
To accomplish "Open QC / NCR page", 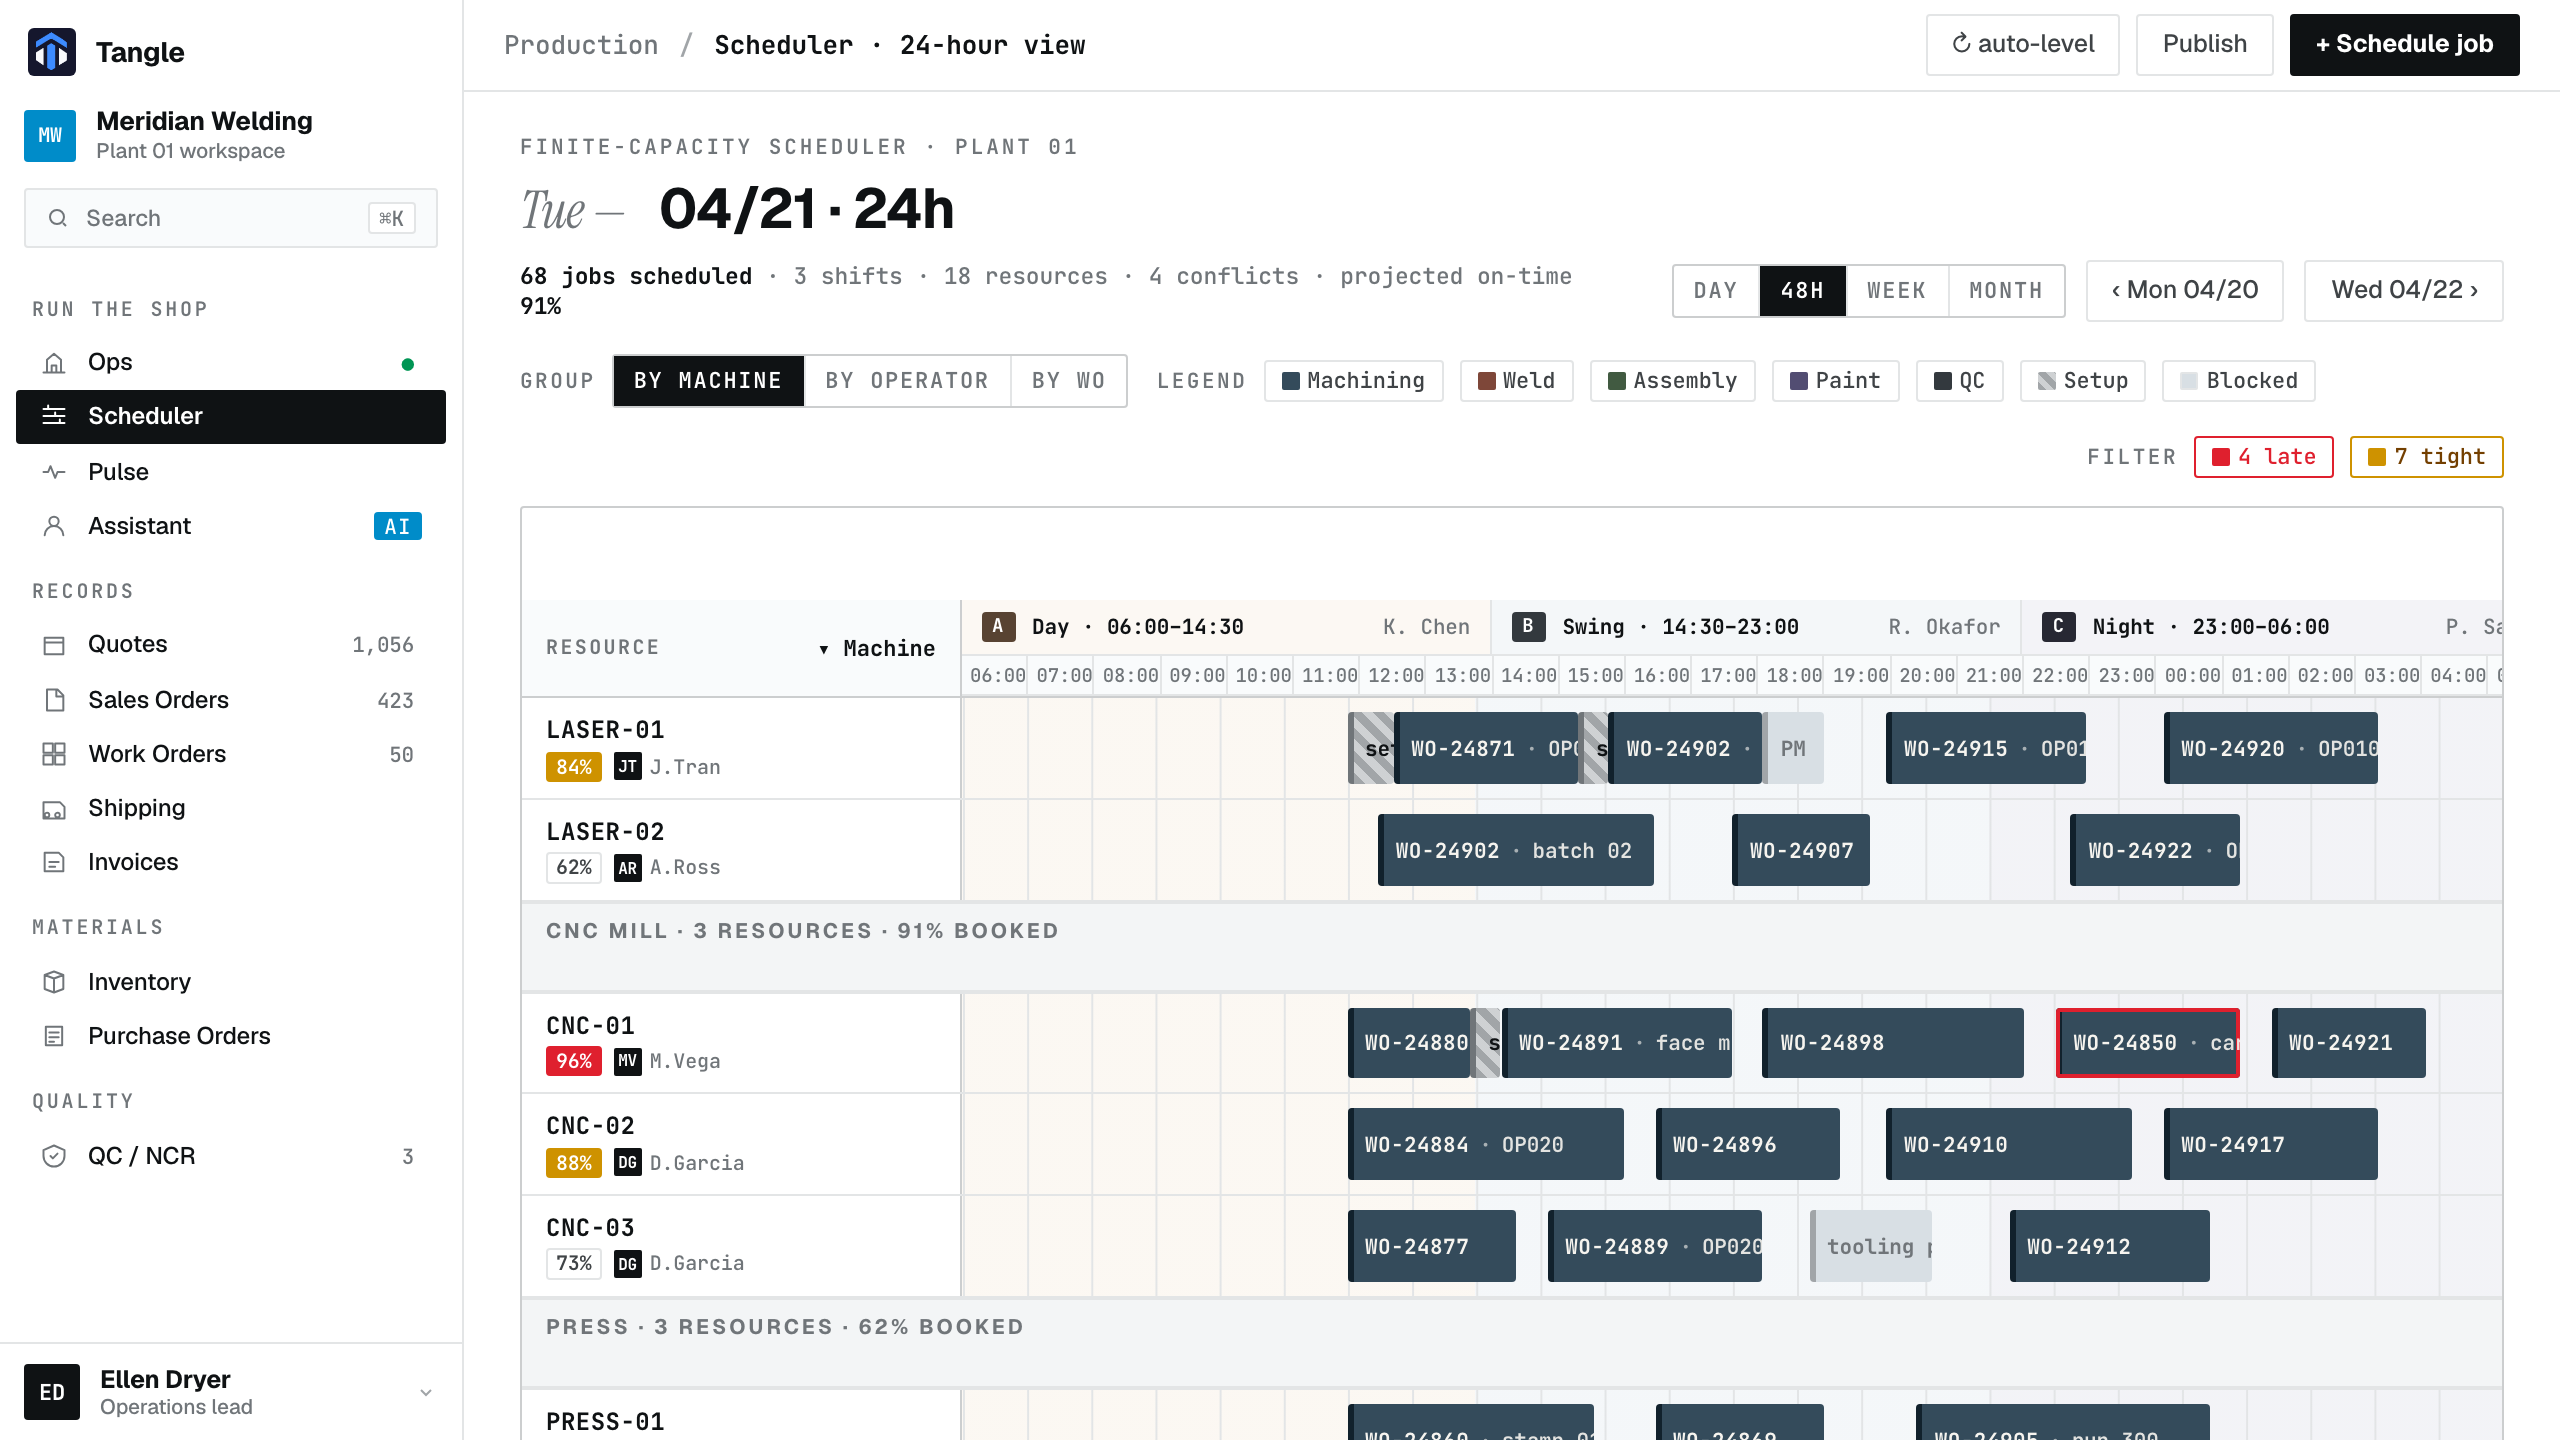I will (230, 1156).
